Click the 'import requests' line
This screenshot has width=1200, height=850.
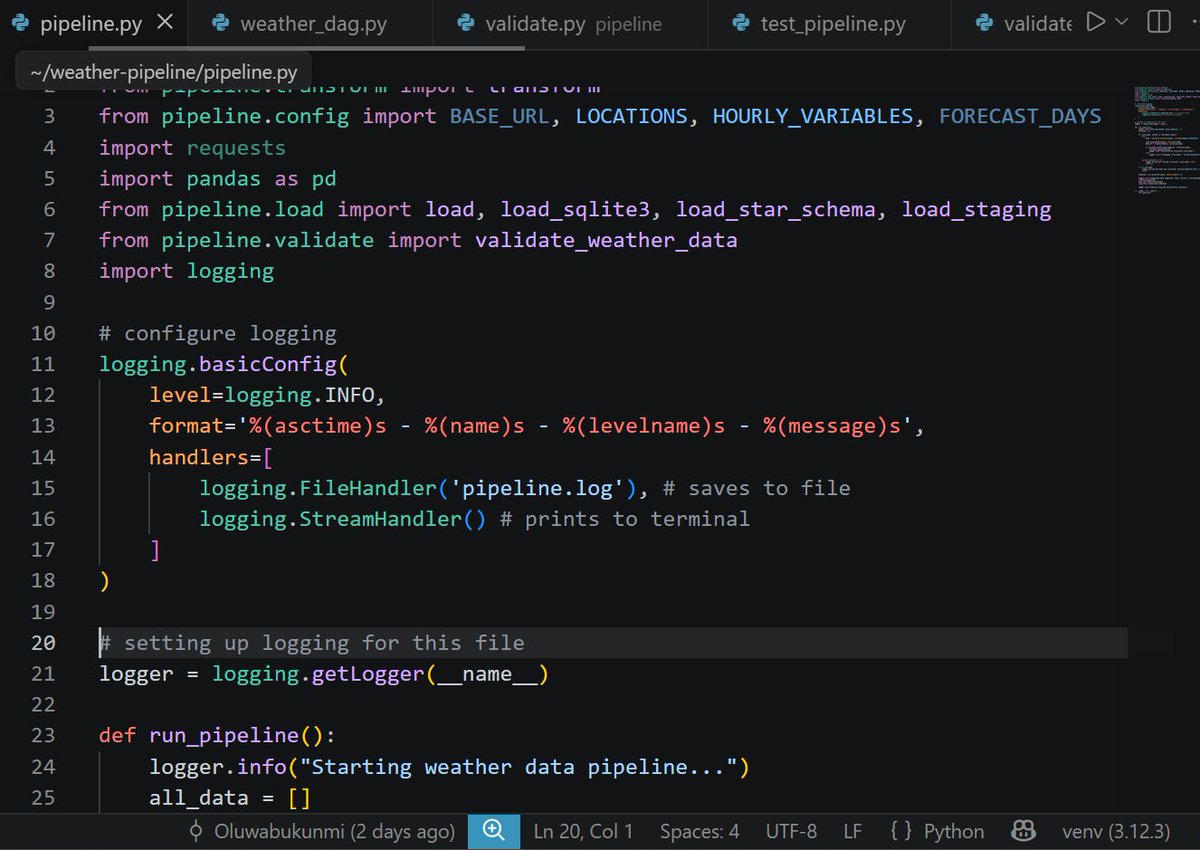[192, 148]
